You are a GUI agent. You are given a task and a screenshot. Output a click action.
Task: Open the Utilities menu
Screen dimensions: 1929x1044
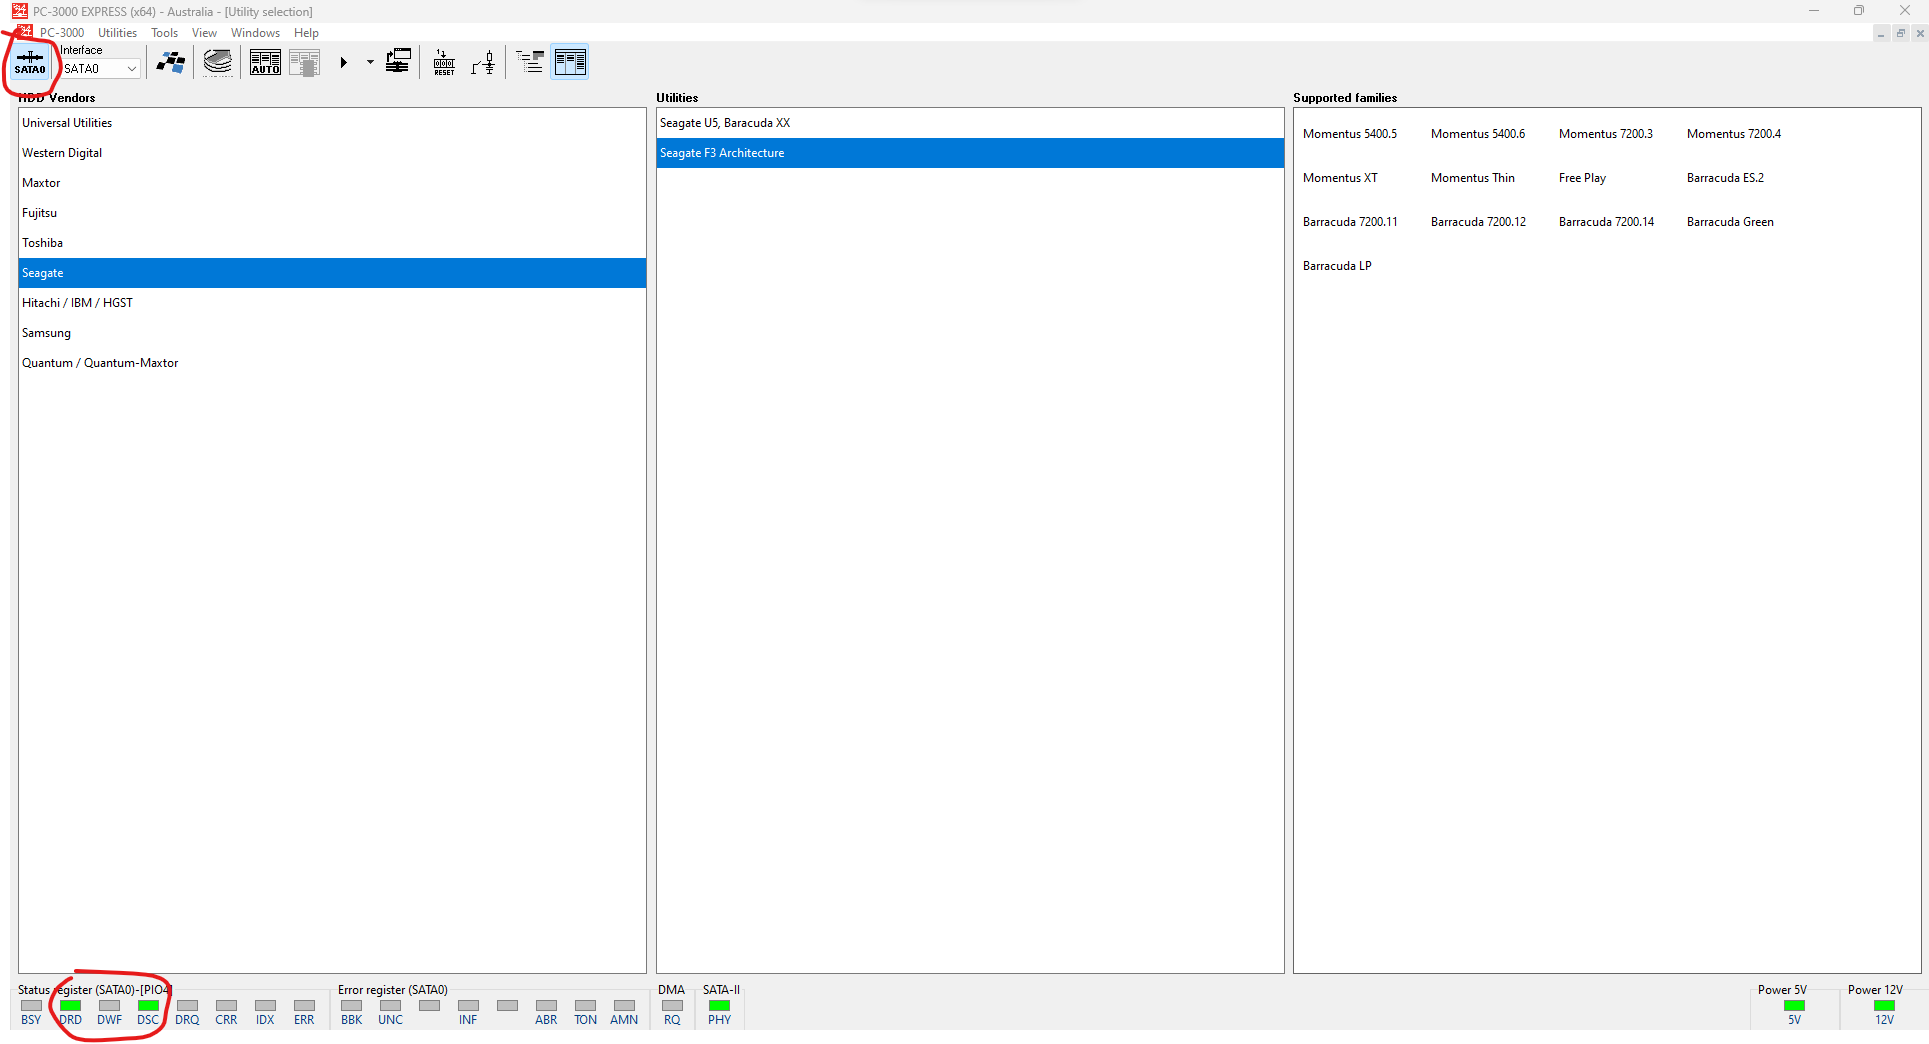[x=117, y=33]
